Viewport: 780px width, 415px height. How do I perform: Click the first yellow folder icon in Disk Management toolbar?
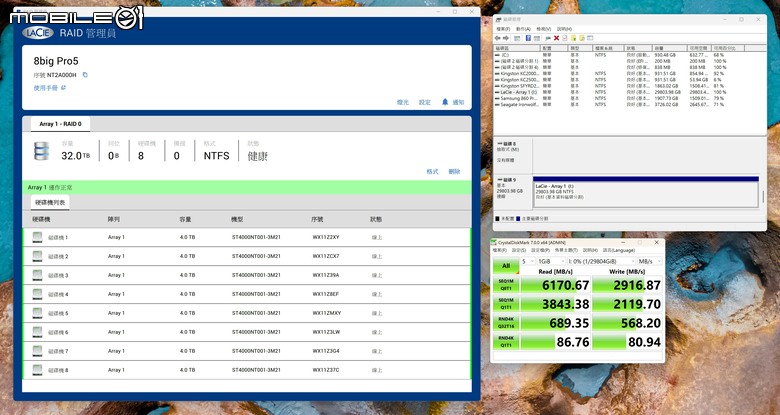(574, 38)
